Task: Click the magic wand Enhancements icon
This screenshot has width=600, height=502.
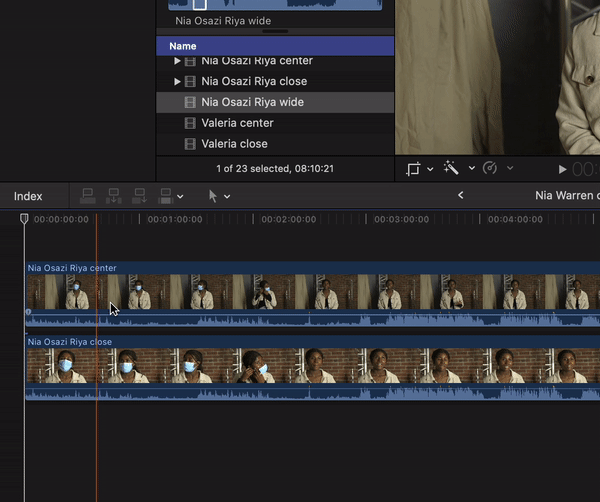Action: tap(452, 169)
